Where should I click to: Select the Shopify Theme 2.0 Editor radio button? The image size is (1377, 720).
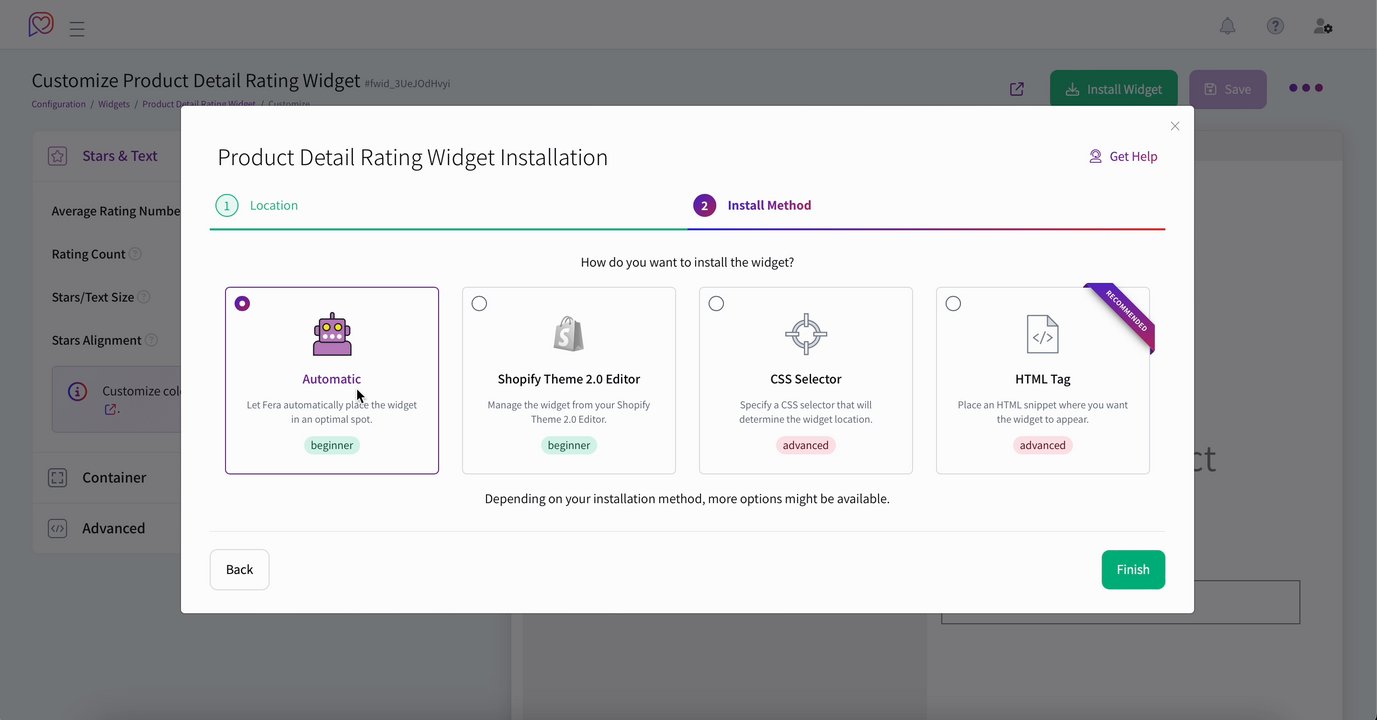tap(479, 303)
